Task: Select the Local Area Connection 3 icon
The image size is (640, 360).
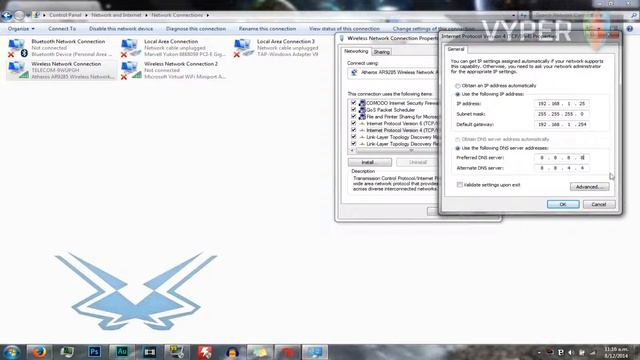Action: (243, 48)
